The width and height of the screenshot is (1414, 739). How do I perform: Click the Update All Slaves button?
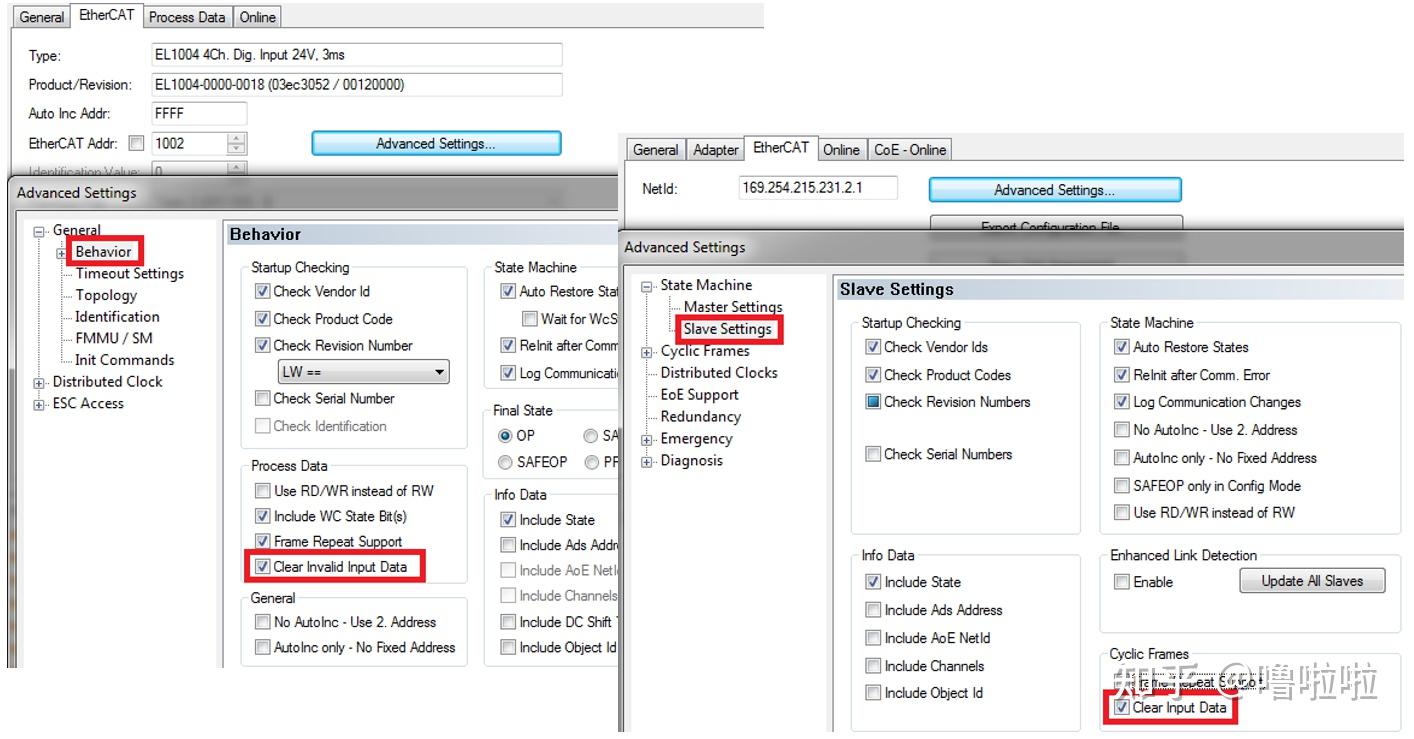click(1311, 581)
